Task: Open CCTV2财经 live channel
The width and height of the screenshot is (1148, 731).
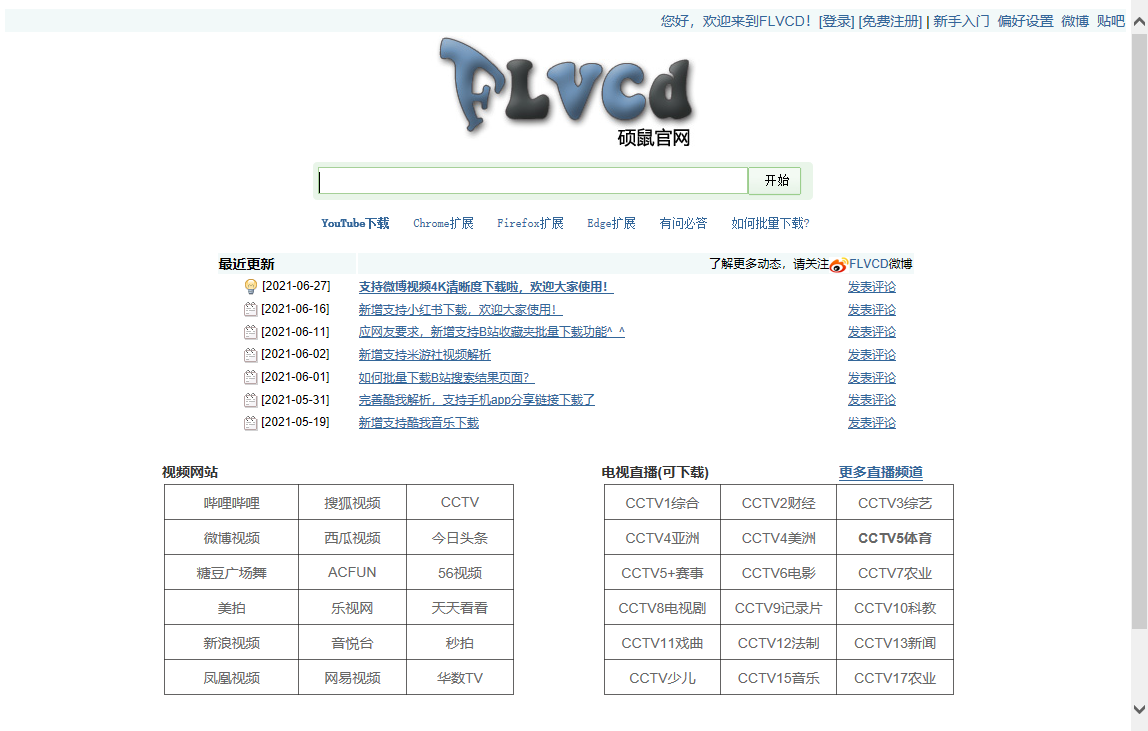Action: [778, 502]
